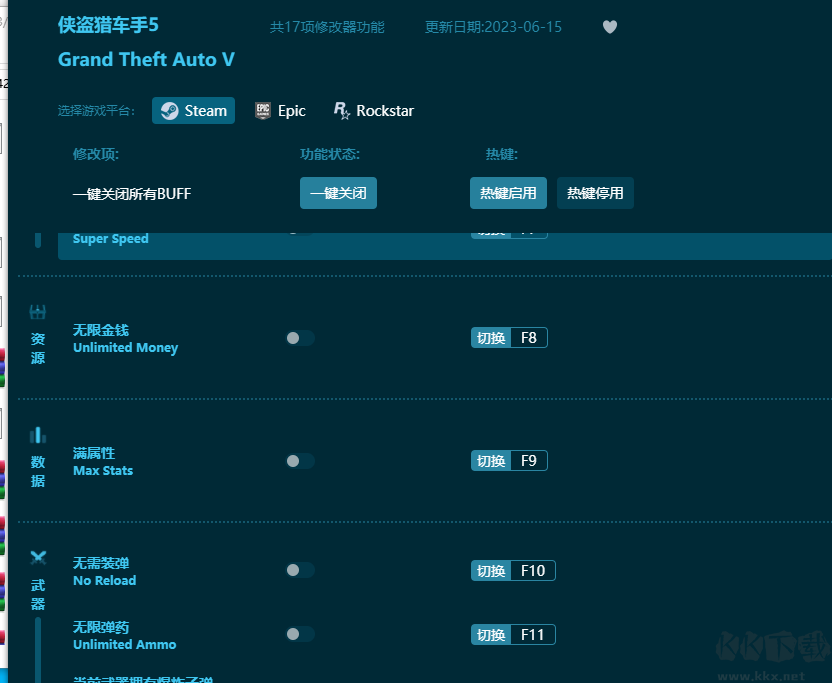Enable hotkeys with 热键启用

[x=508, y=193]
